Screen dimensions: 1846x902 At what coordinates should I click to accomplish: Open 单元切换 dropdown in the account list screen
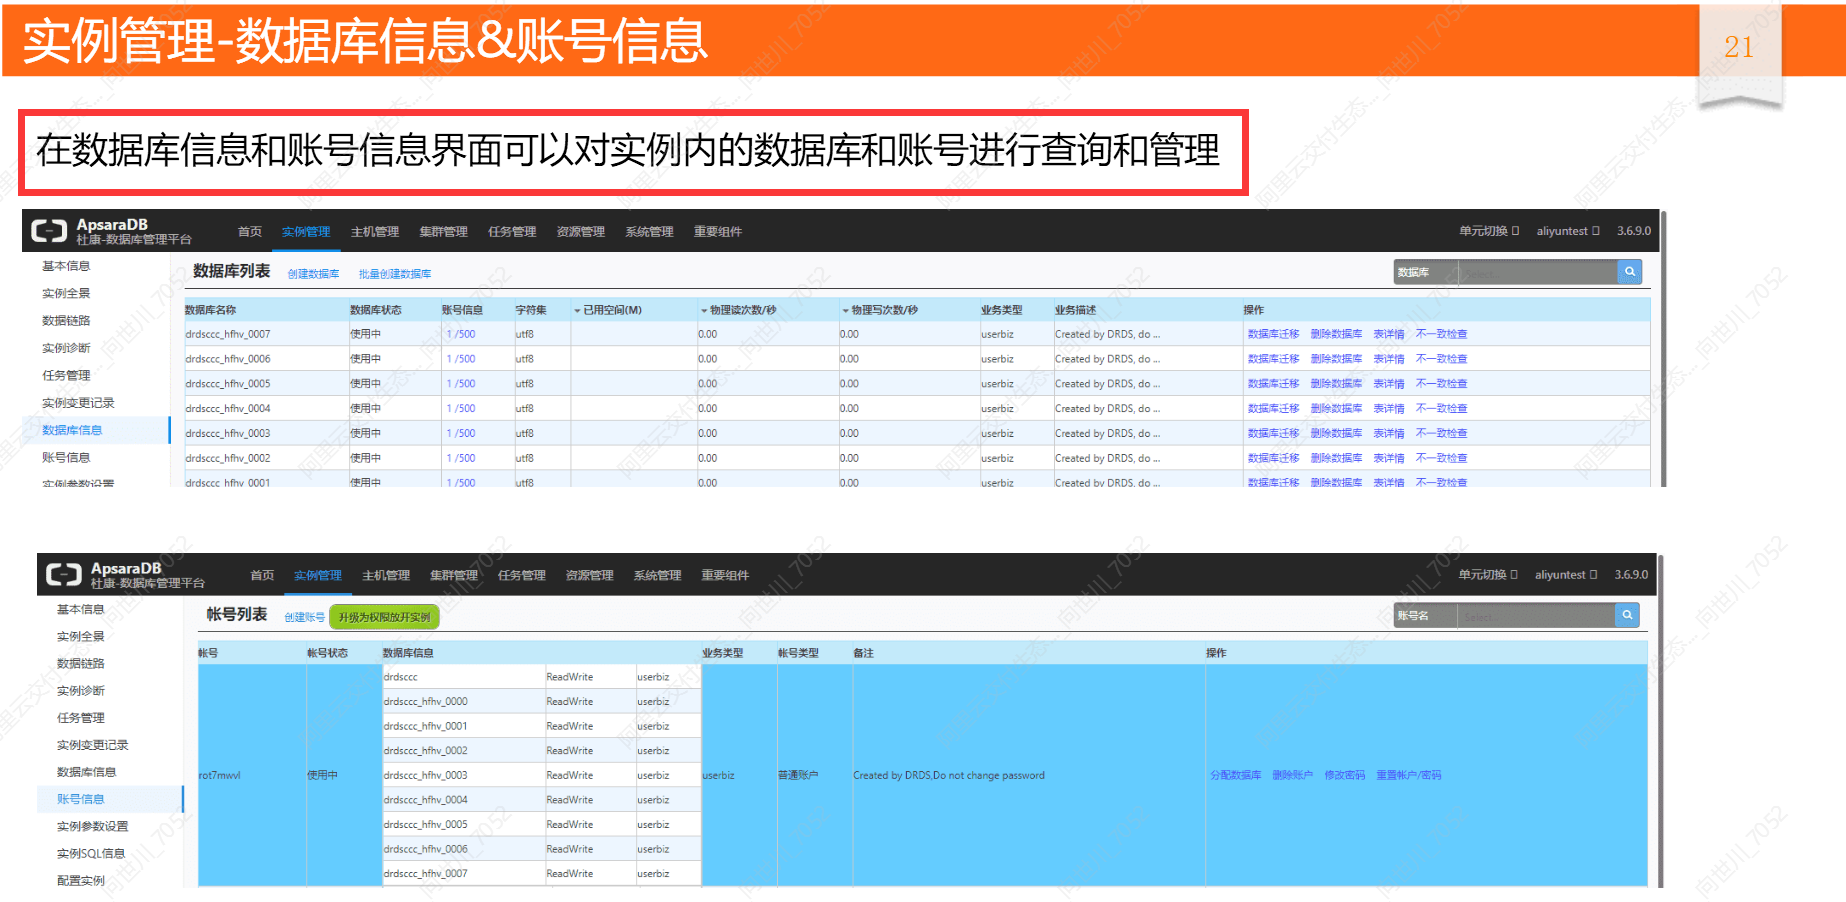(1487, 575)
